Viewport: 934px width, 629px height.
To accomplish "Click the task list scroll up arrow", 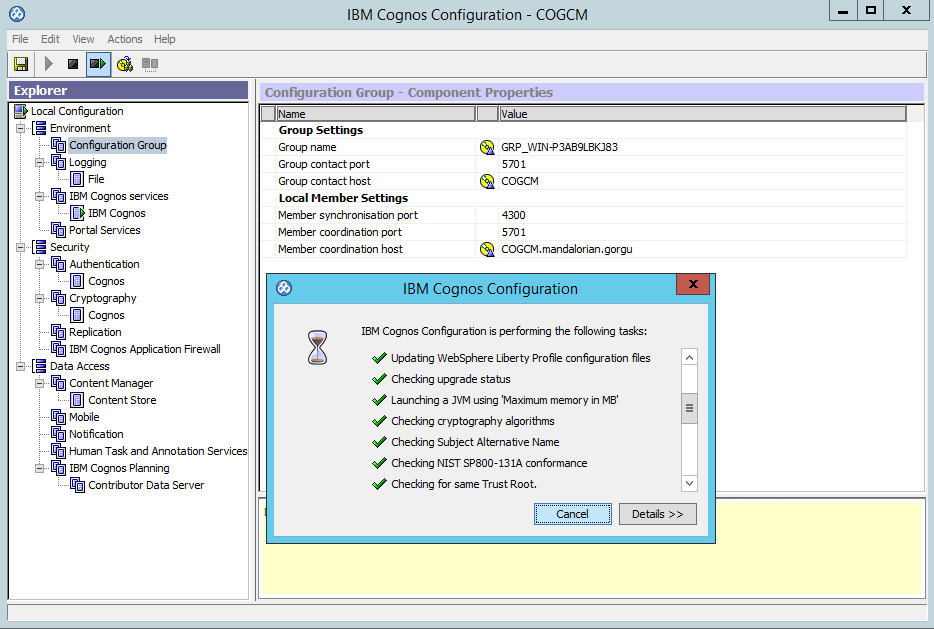I will point(689,357).
